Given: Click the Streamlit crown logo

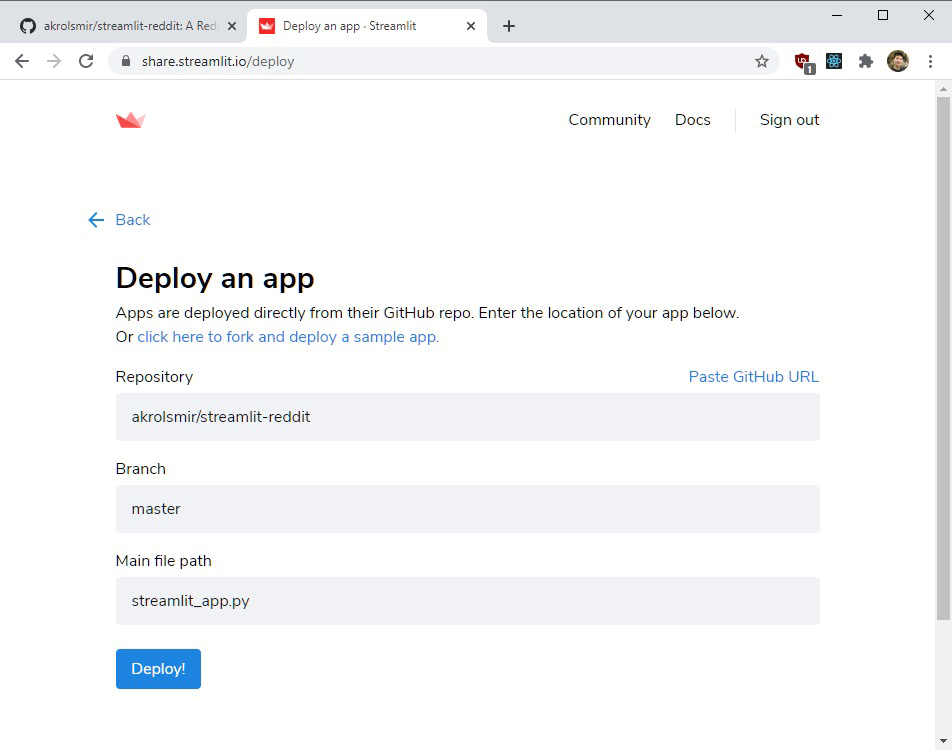Looking at the screenshot, I should 131,120.
